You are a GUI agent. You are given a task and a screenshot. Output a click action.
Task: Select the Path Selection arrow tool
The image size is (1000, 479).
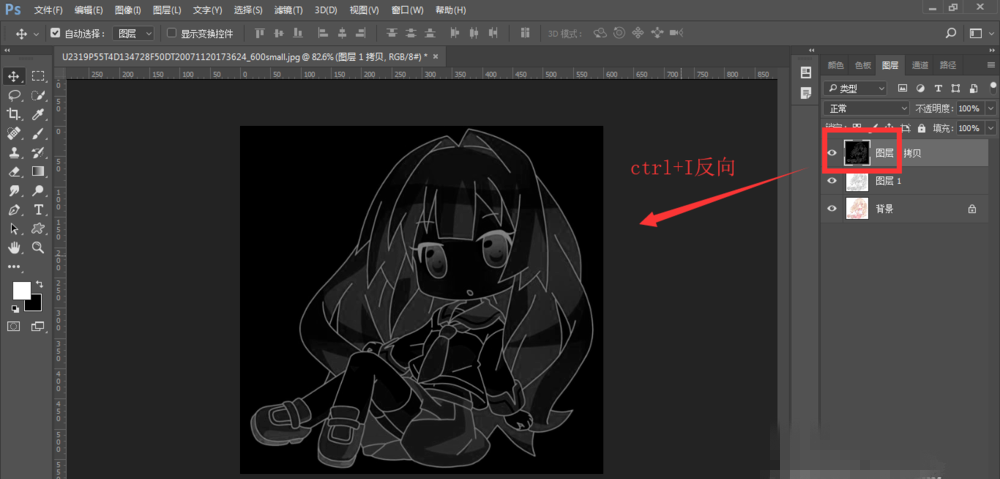click(x=13, y=228)
